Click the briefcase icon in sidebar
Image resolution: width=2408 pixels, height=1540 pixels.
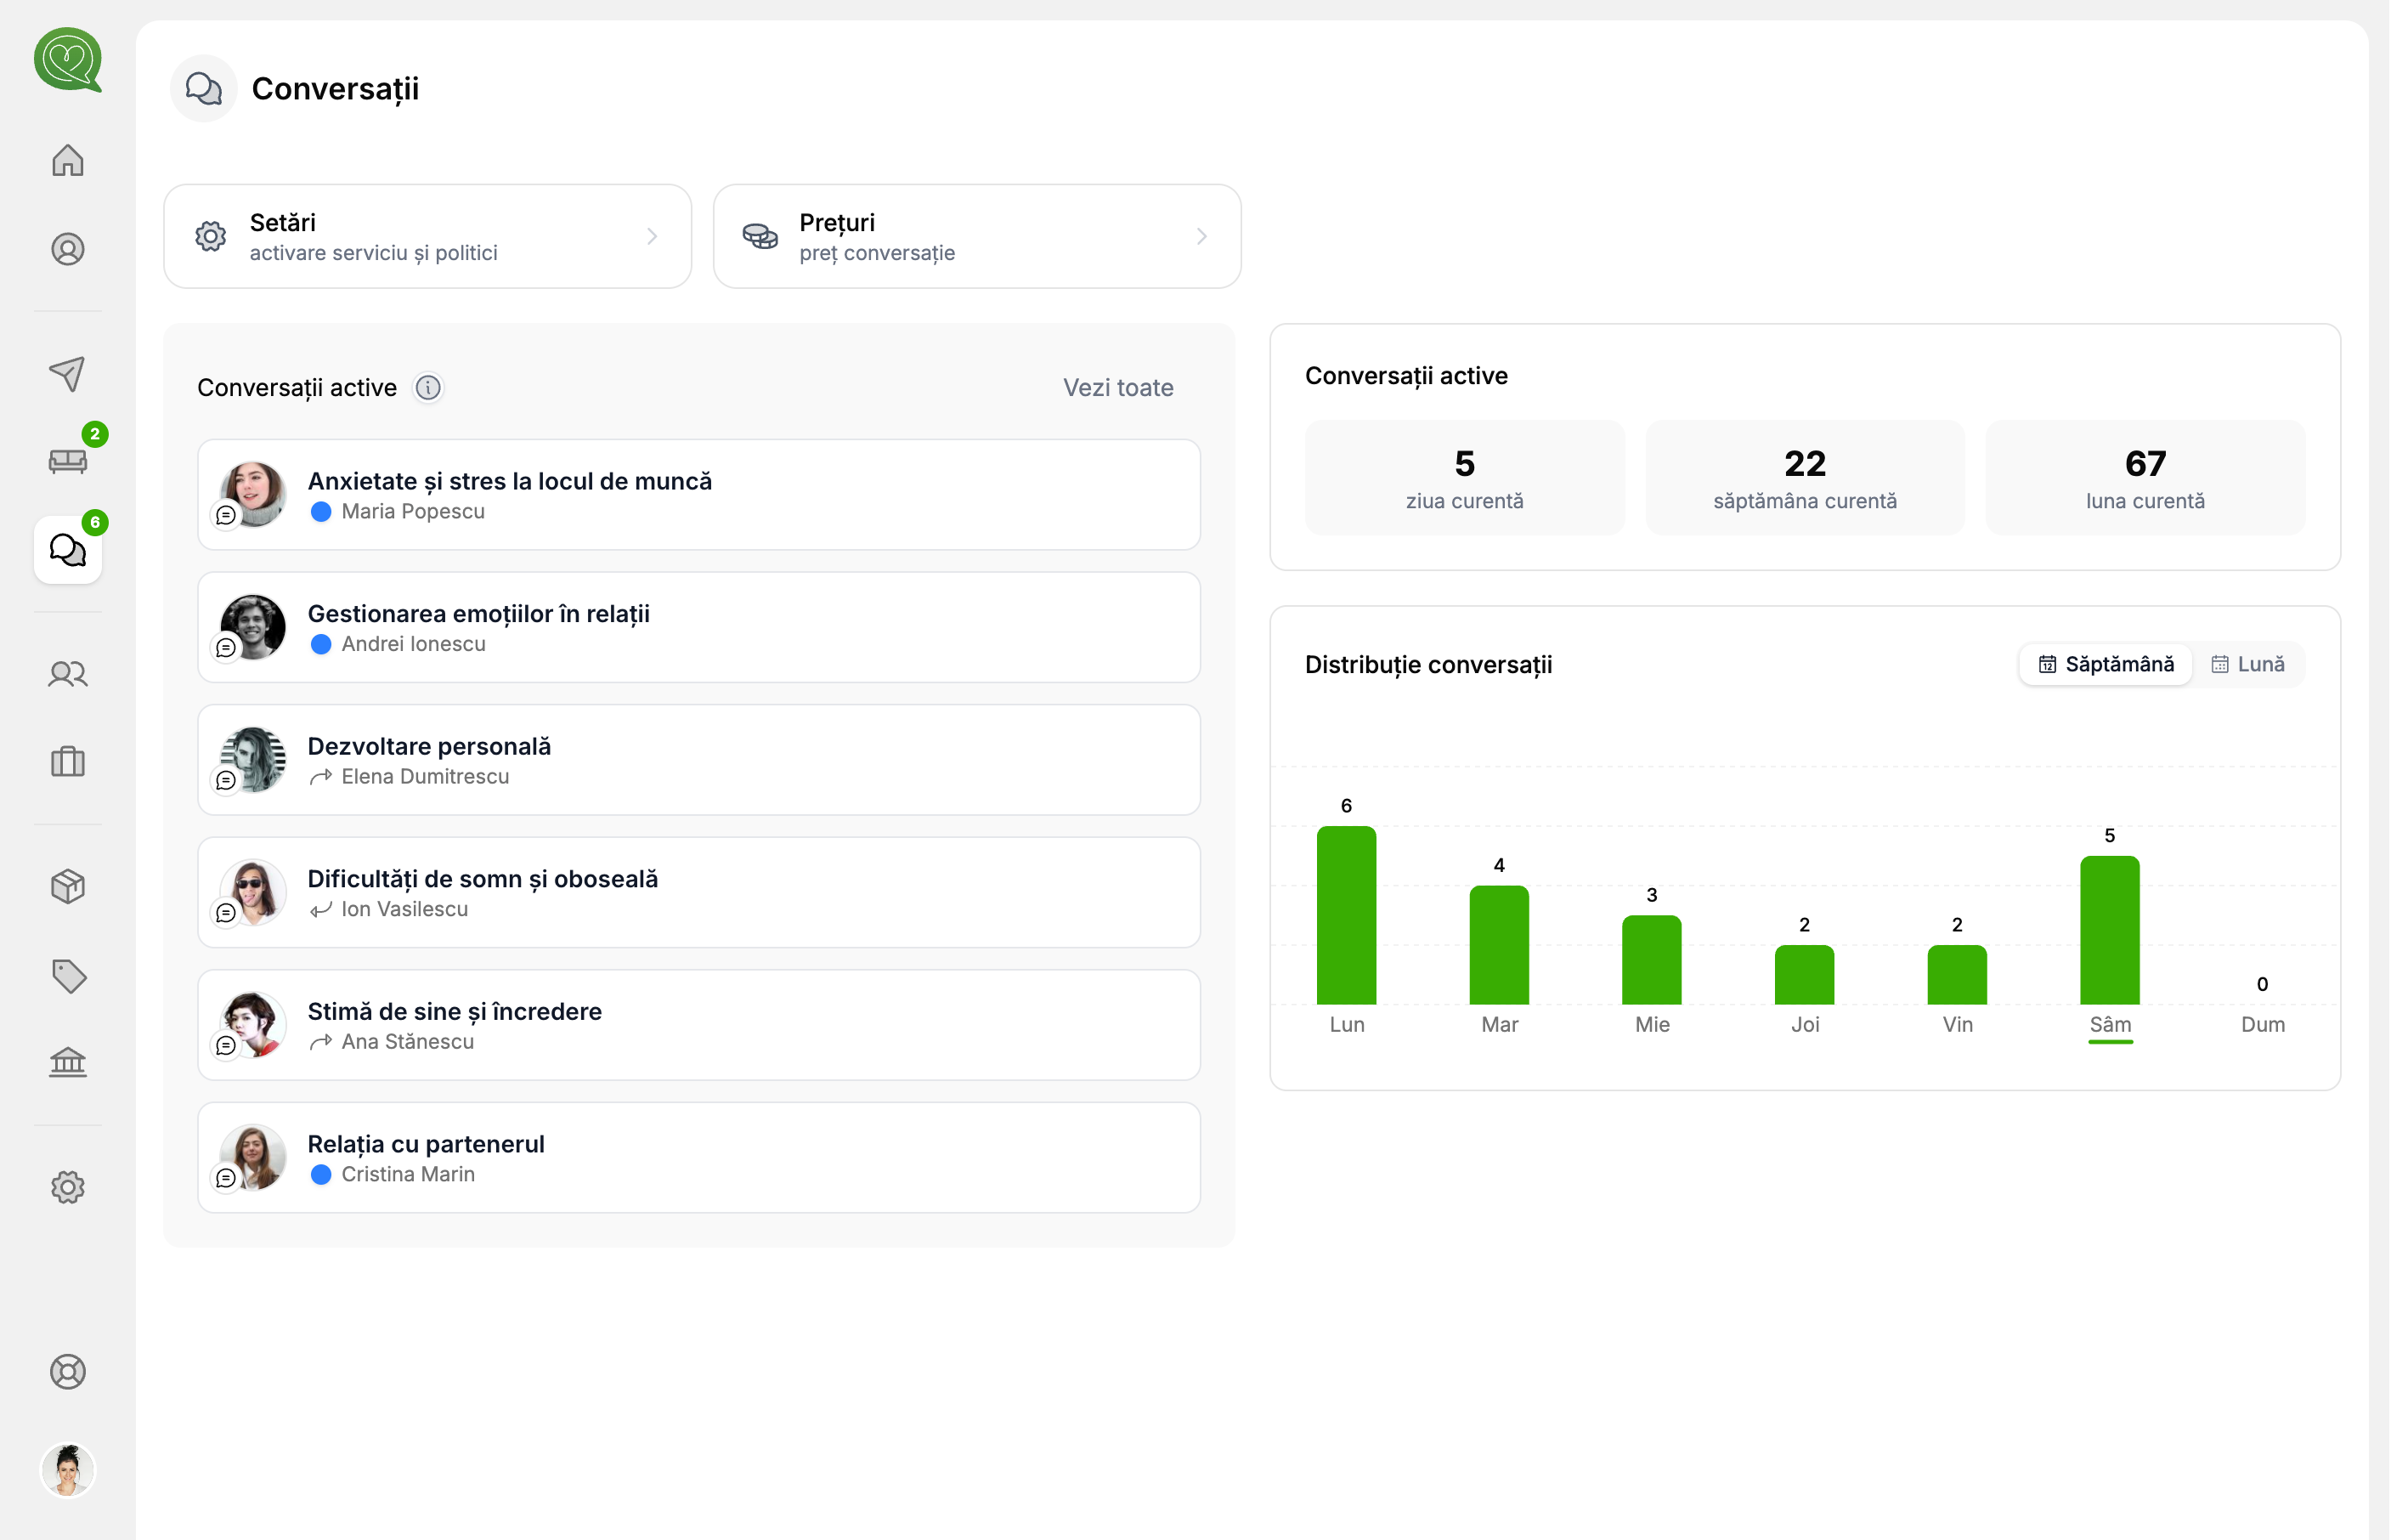coord(68,762)
